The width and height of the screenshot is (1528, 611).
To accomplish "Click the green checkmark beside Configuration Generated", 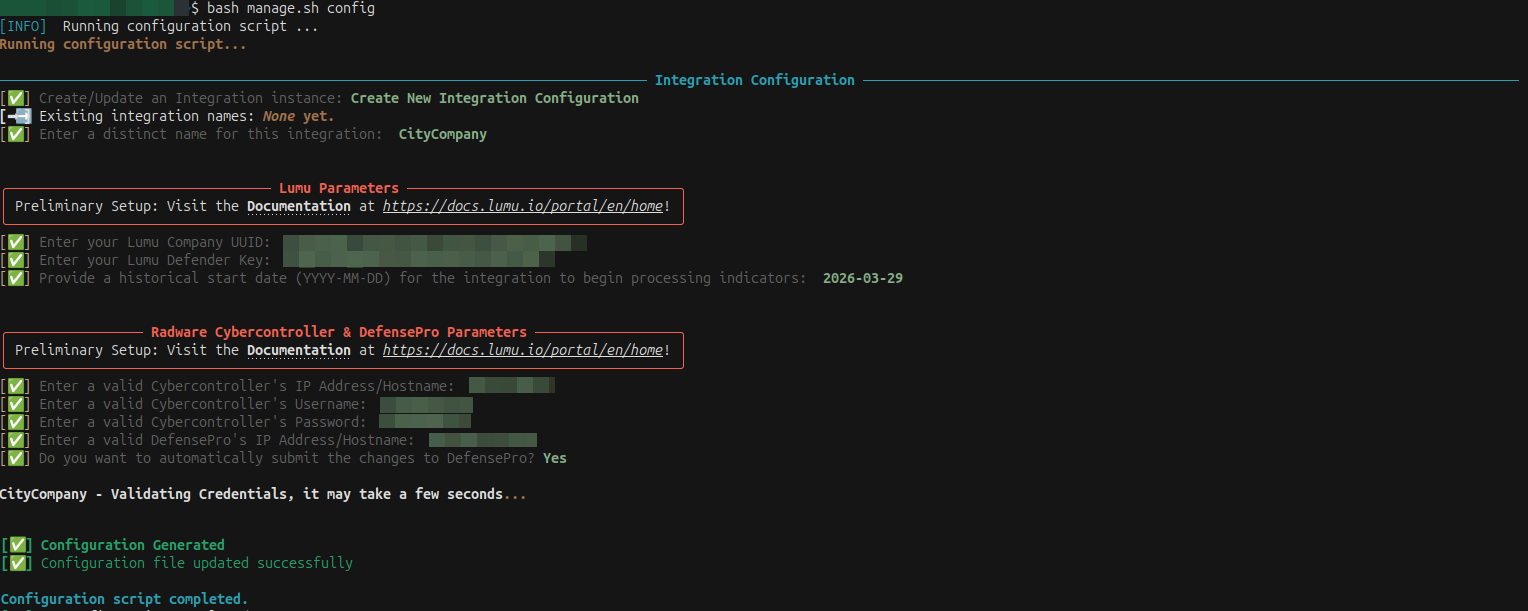I will pos(18,545).
